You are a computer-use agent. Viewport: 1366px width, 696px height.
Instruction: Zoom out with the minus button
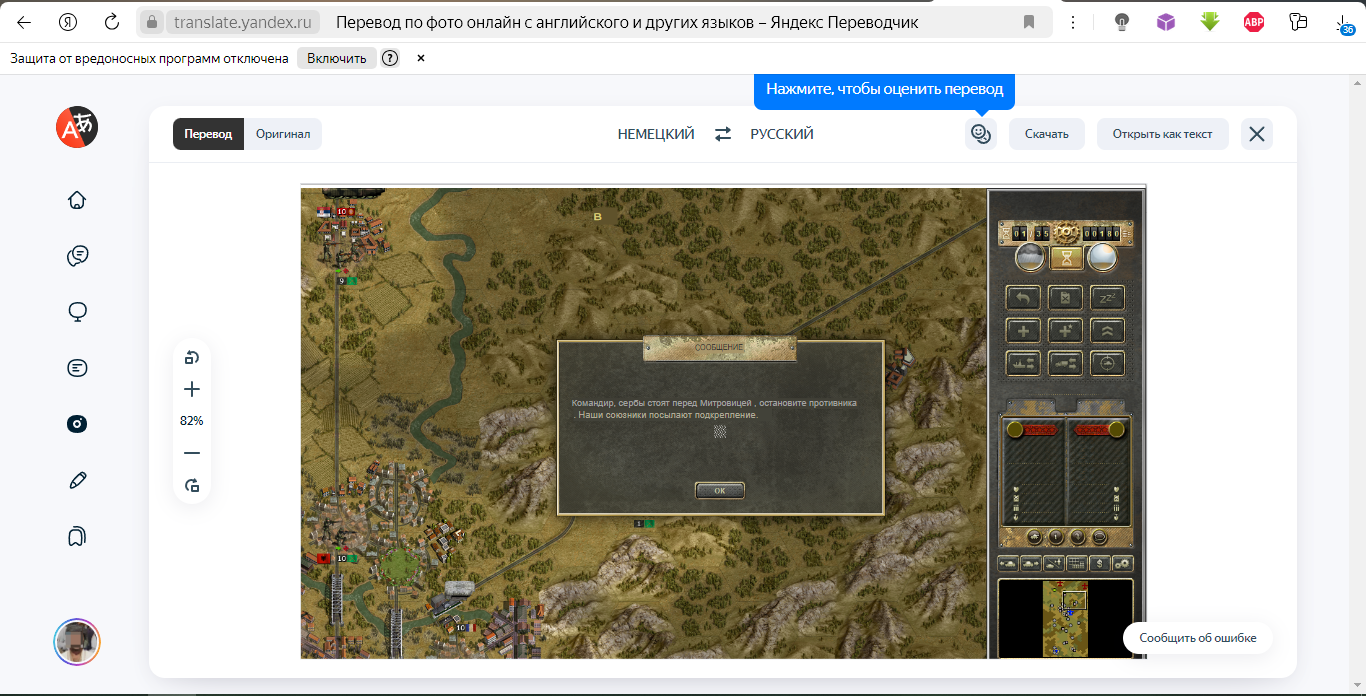pyautogui.click(x=192, y=453)
